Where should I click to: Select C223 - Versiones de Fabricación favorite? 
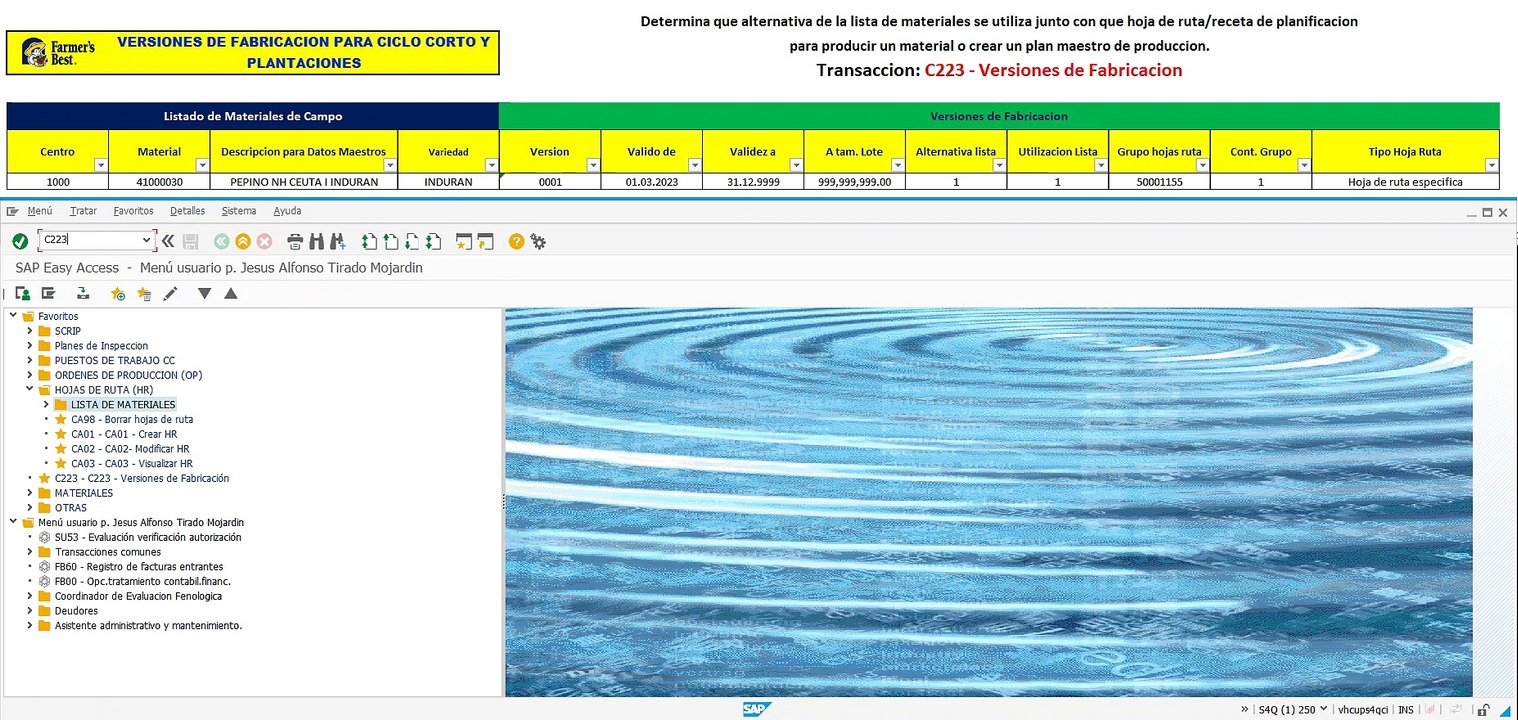point(142,478)
